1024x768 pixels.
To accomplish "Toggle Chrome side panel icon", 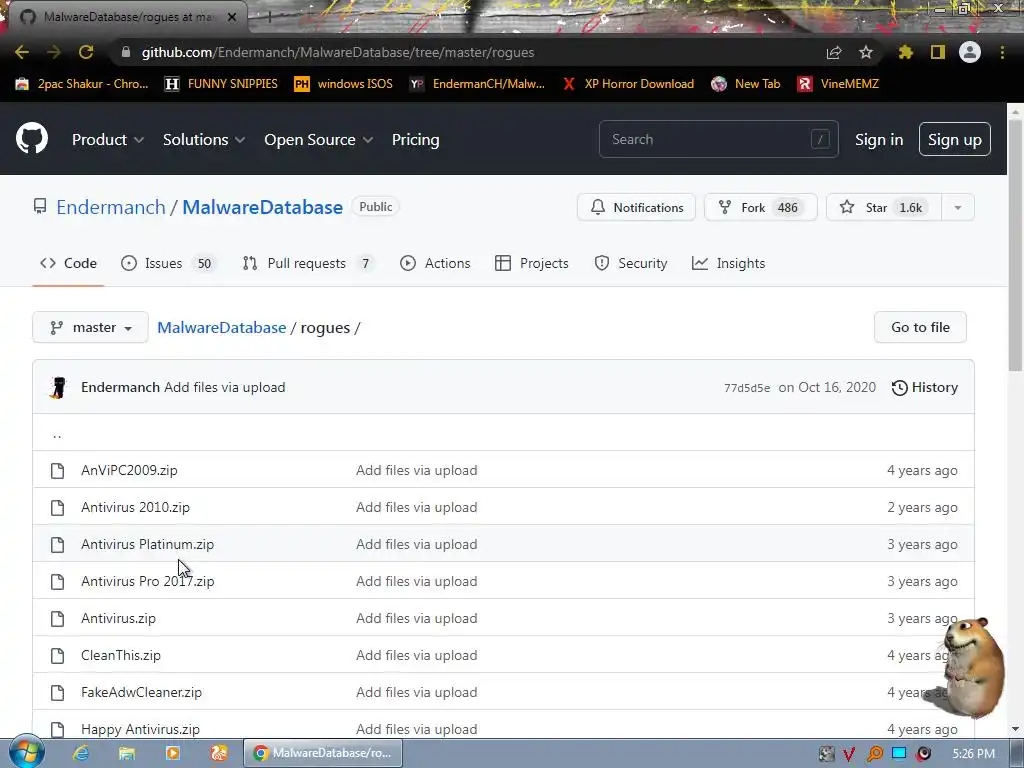I will point(938,52).
